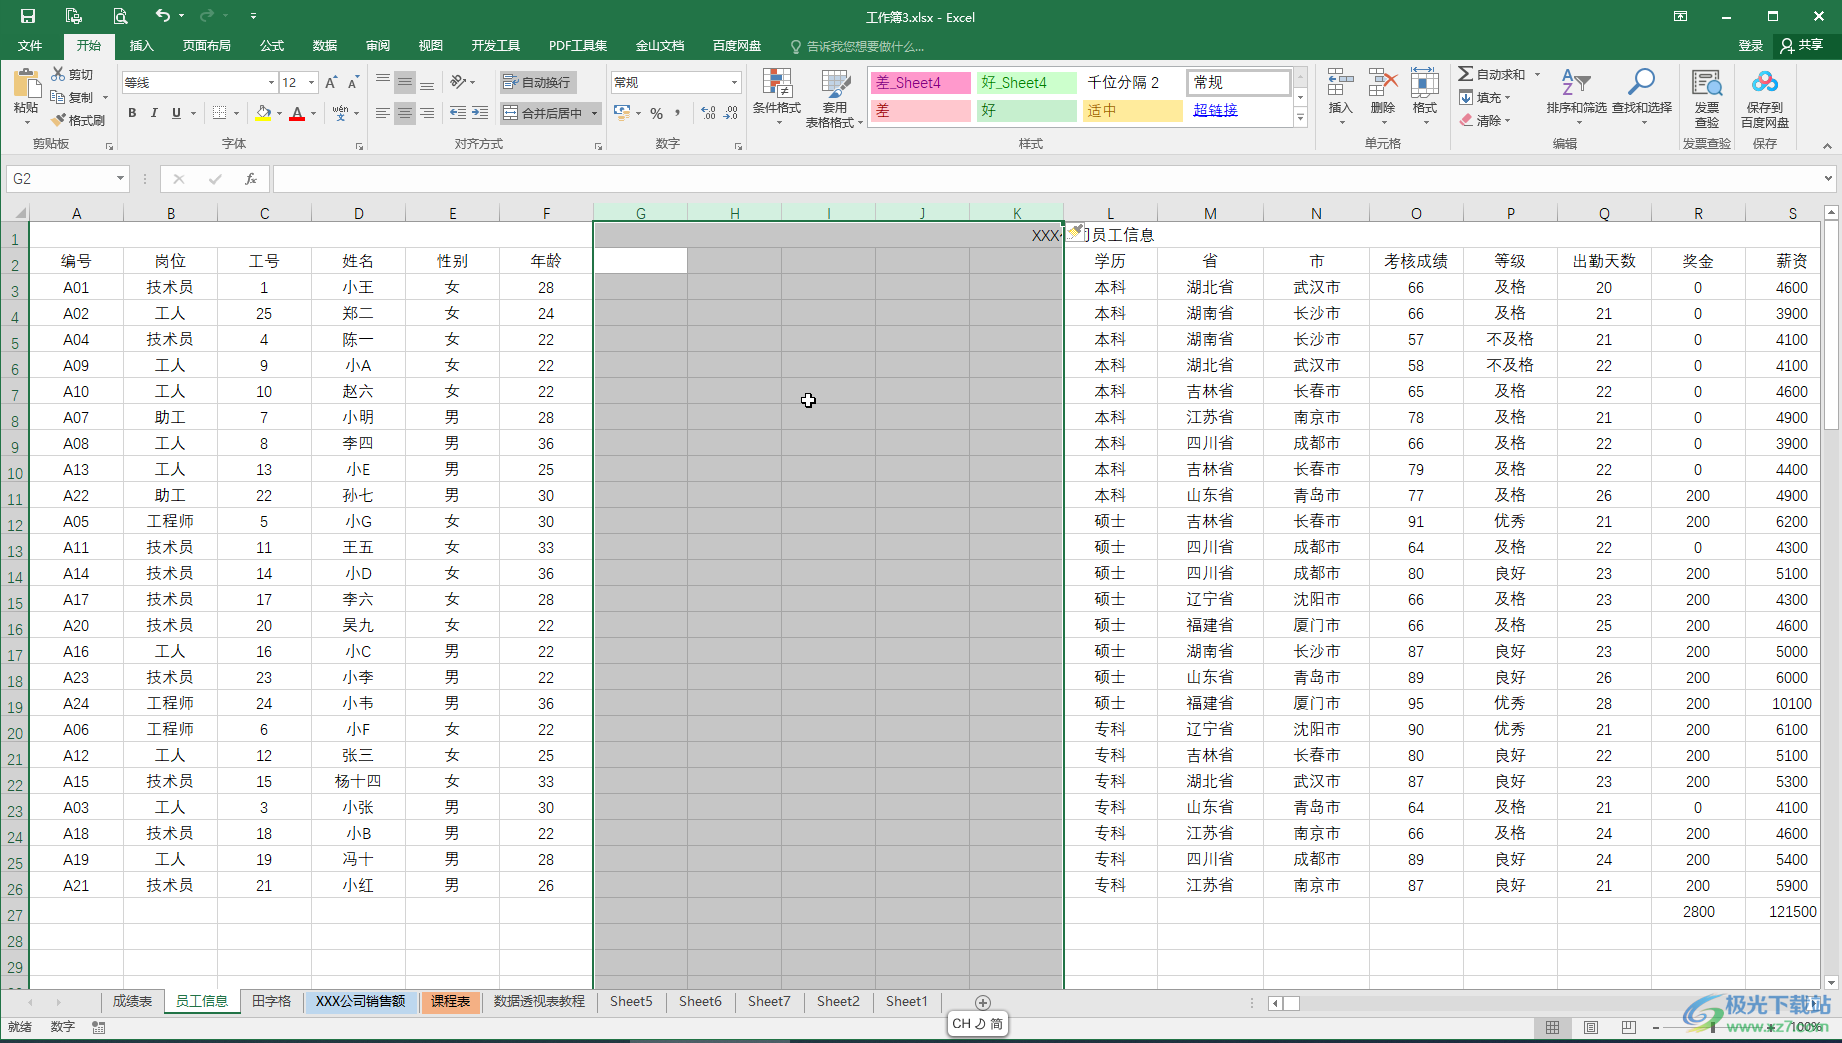This screenshot has height=1043, width=1842.
Task: Switch to the 插入 ribbon tab
Action: [142, 45]
